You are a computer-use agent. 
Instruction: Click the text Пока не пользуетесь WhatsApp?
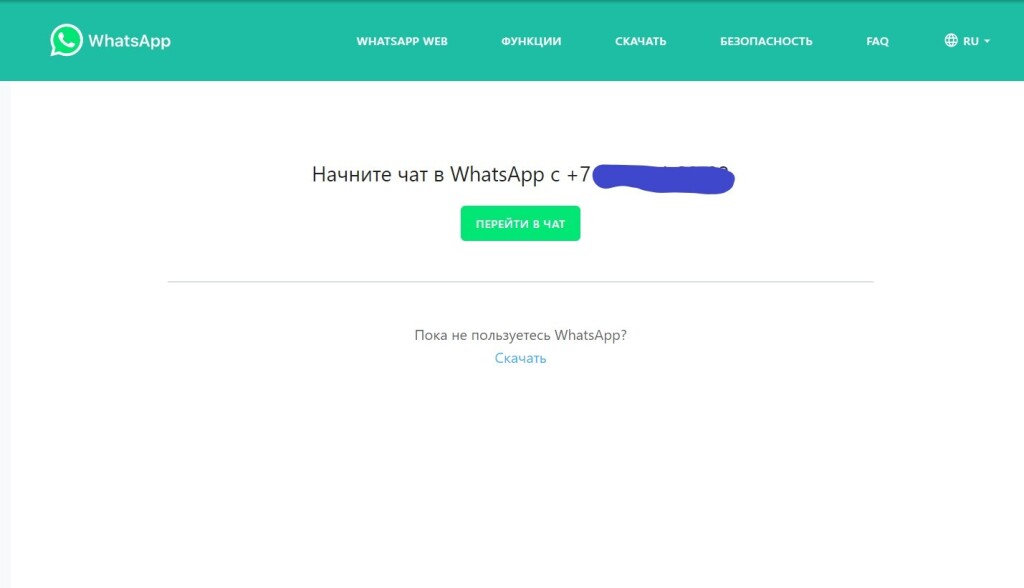tap(520, 335)
